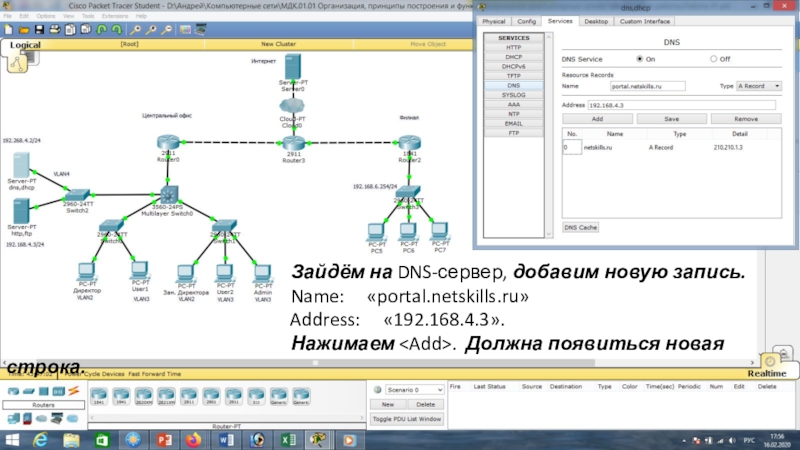Image resolution: width=800 pixels, height=450 pixels.
Task: Click PC6 in the branch network
Action: pyautogui.click(x=408, y=232)
